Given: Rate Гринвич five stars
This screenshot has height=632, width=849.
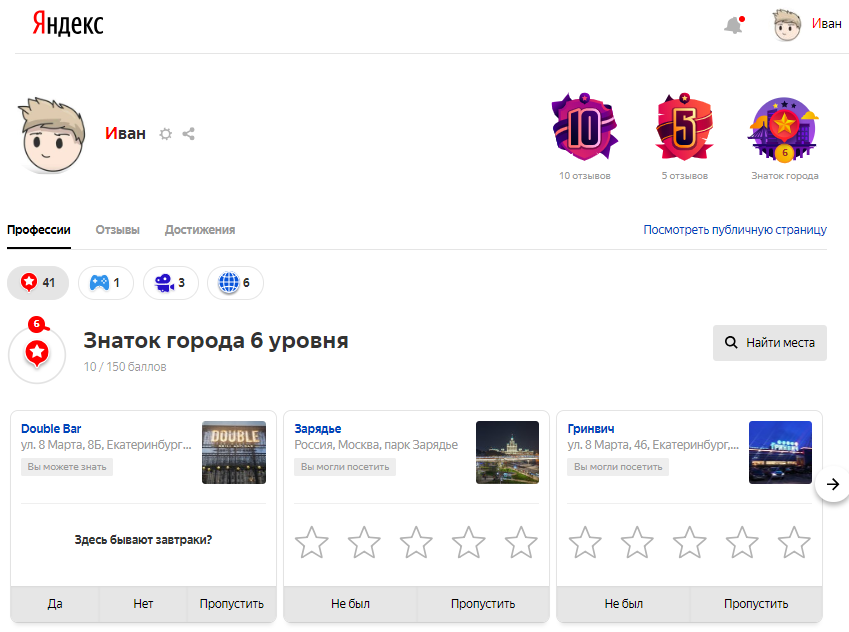Looking at the screenshot, I should point(794,542).
